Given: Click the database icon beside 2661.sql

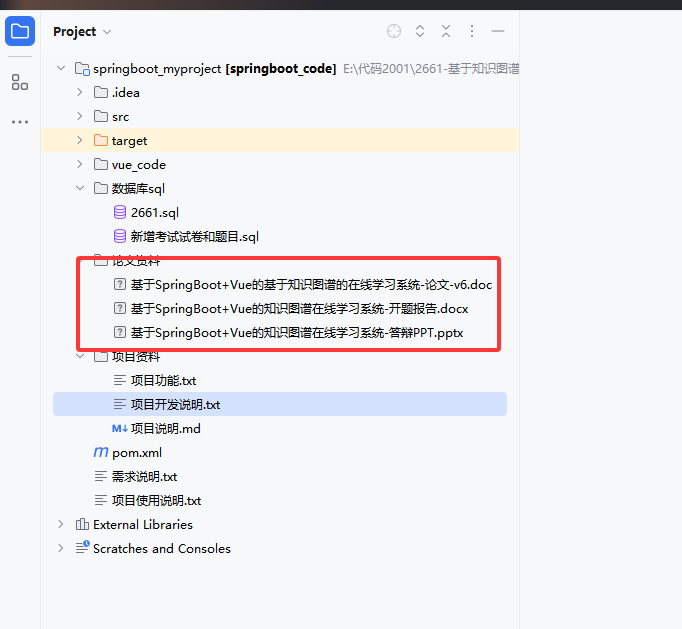Looking at the screenshot, I should click(120, 212).
